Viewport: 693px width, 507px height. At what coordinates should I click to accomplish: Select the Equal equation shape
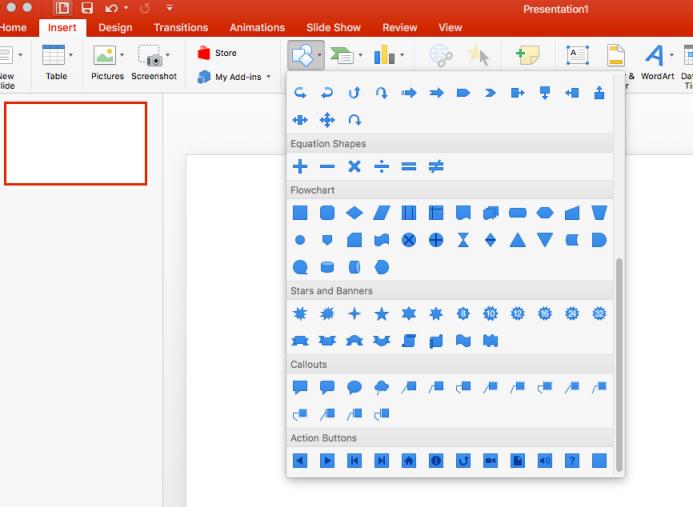(x=409, y=167)
